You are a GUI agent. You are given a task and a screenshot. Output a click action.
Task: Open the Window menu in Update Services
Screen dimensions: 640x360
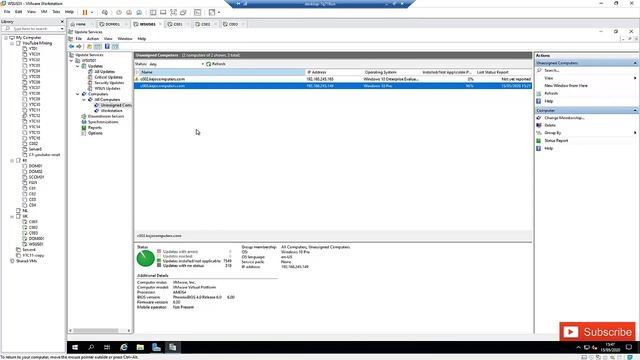pos(125,39)
